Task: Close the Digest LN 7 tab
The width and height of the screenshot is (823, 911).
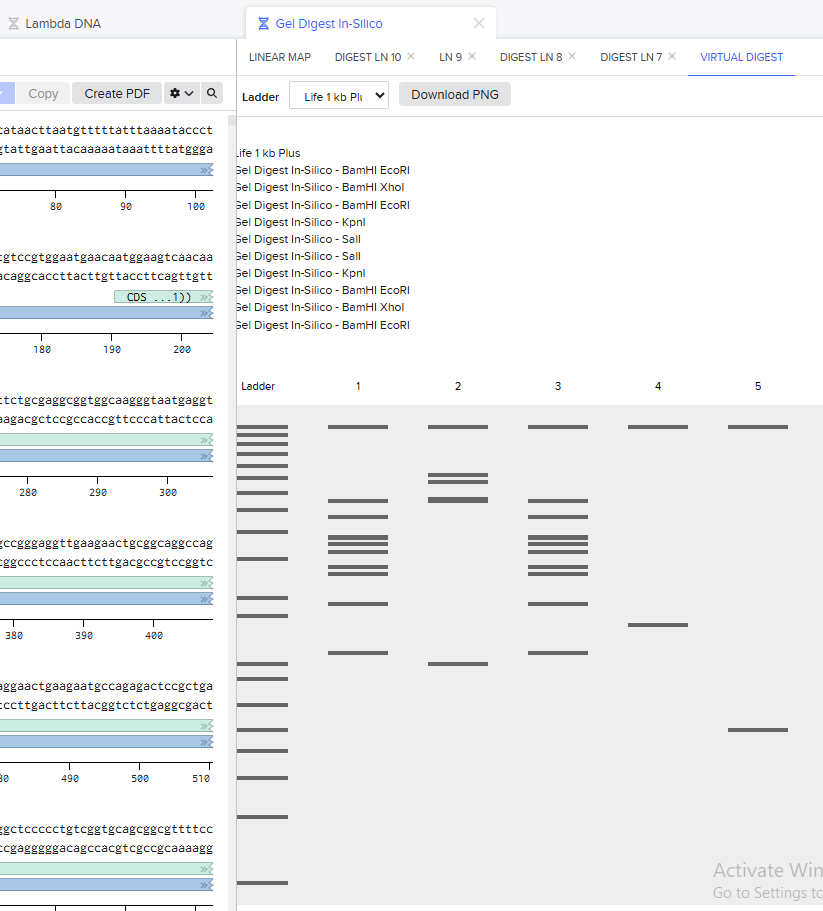Action: pyautogui.click(x=672, y=57)
